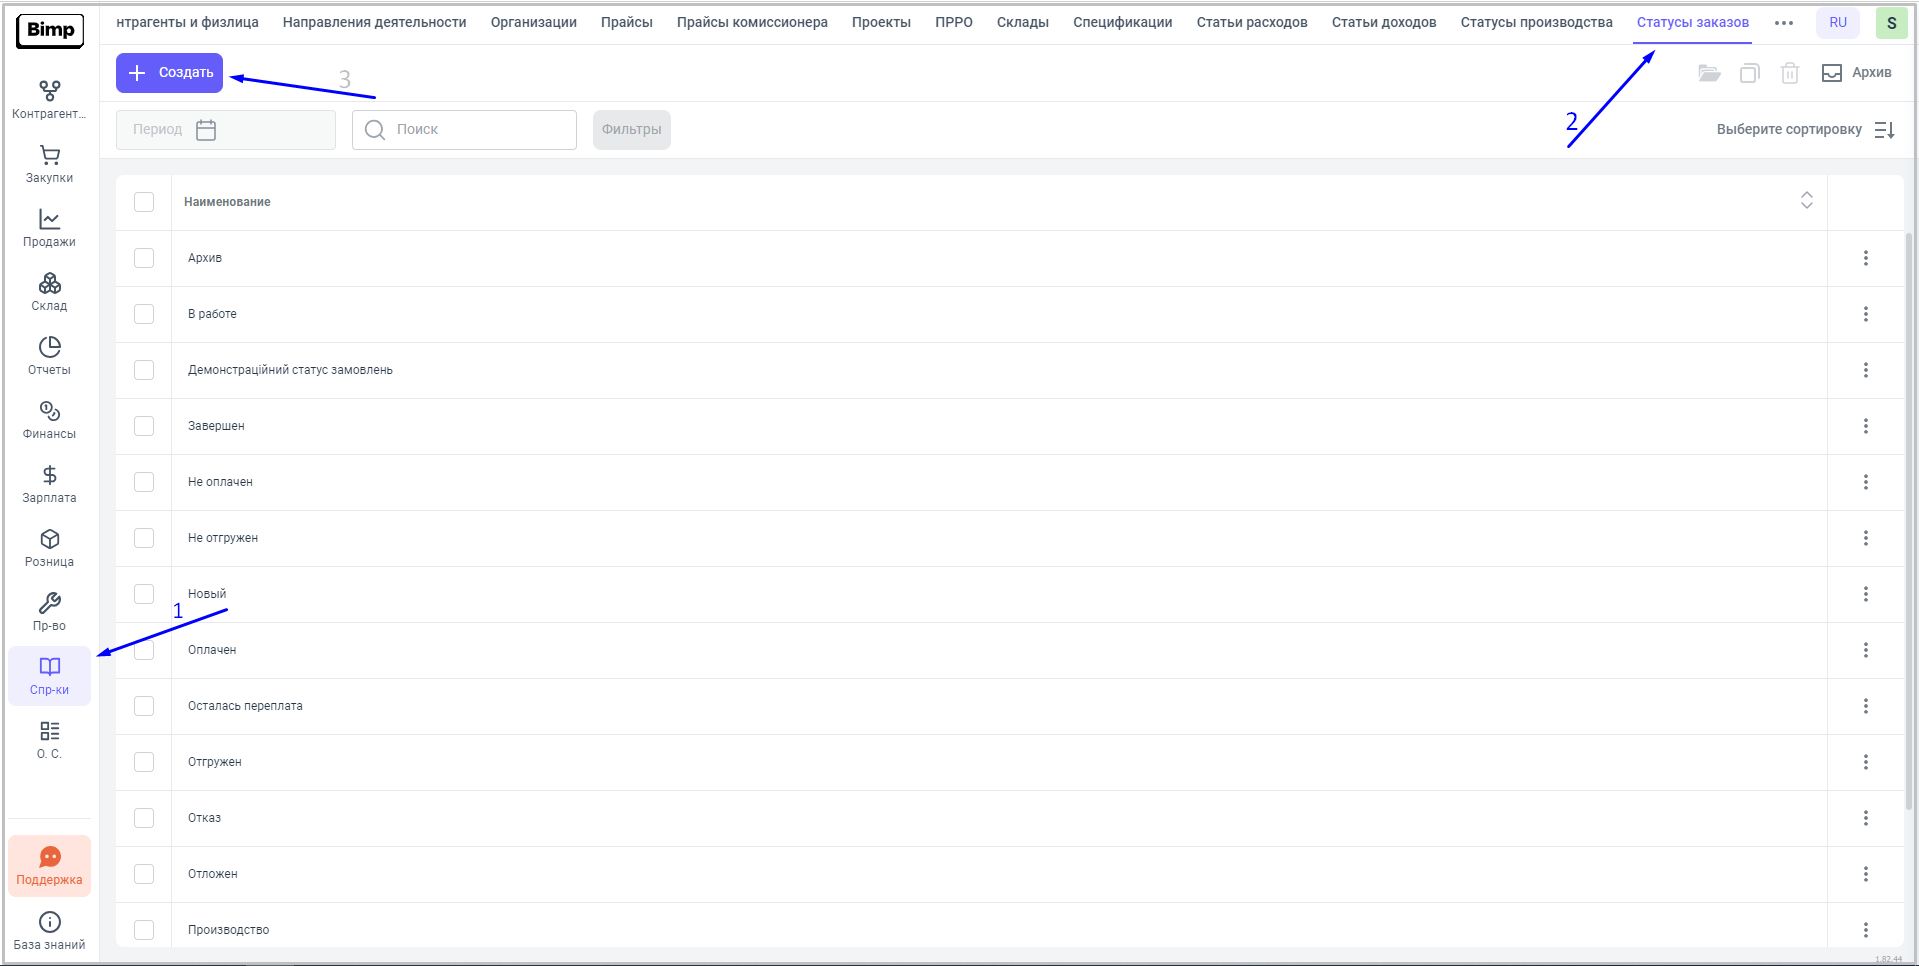Open the Склады tab
This screenshot has height=966, width=1919.
point(1022,23)
